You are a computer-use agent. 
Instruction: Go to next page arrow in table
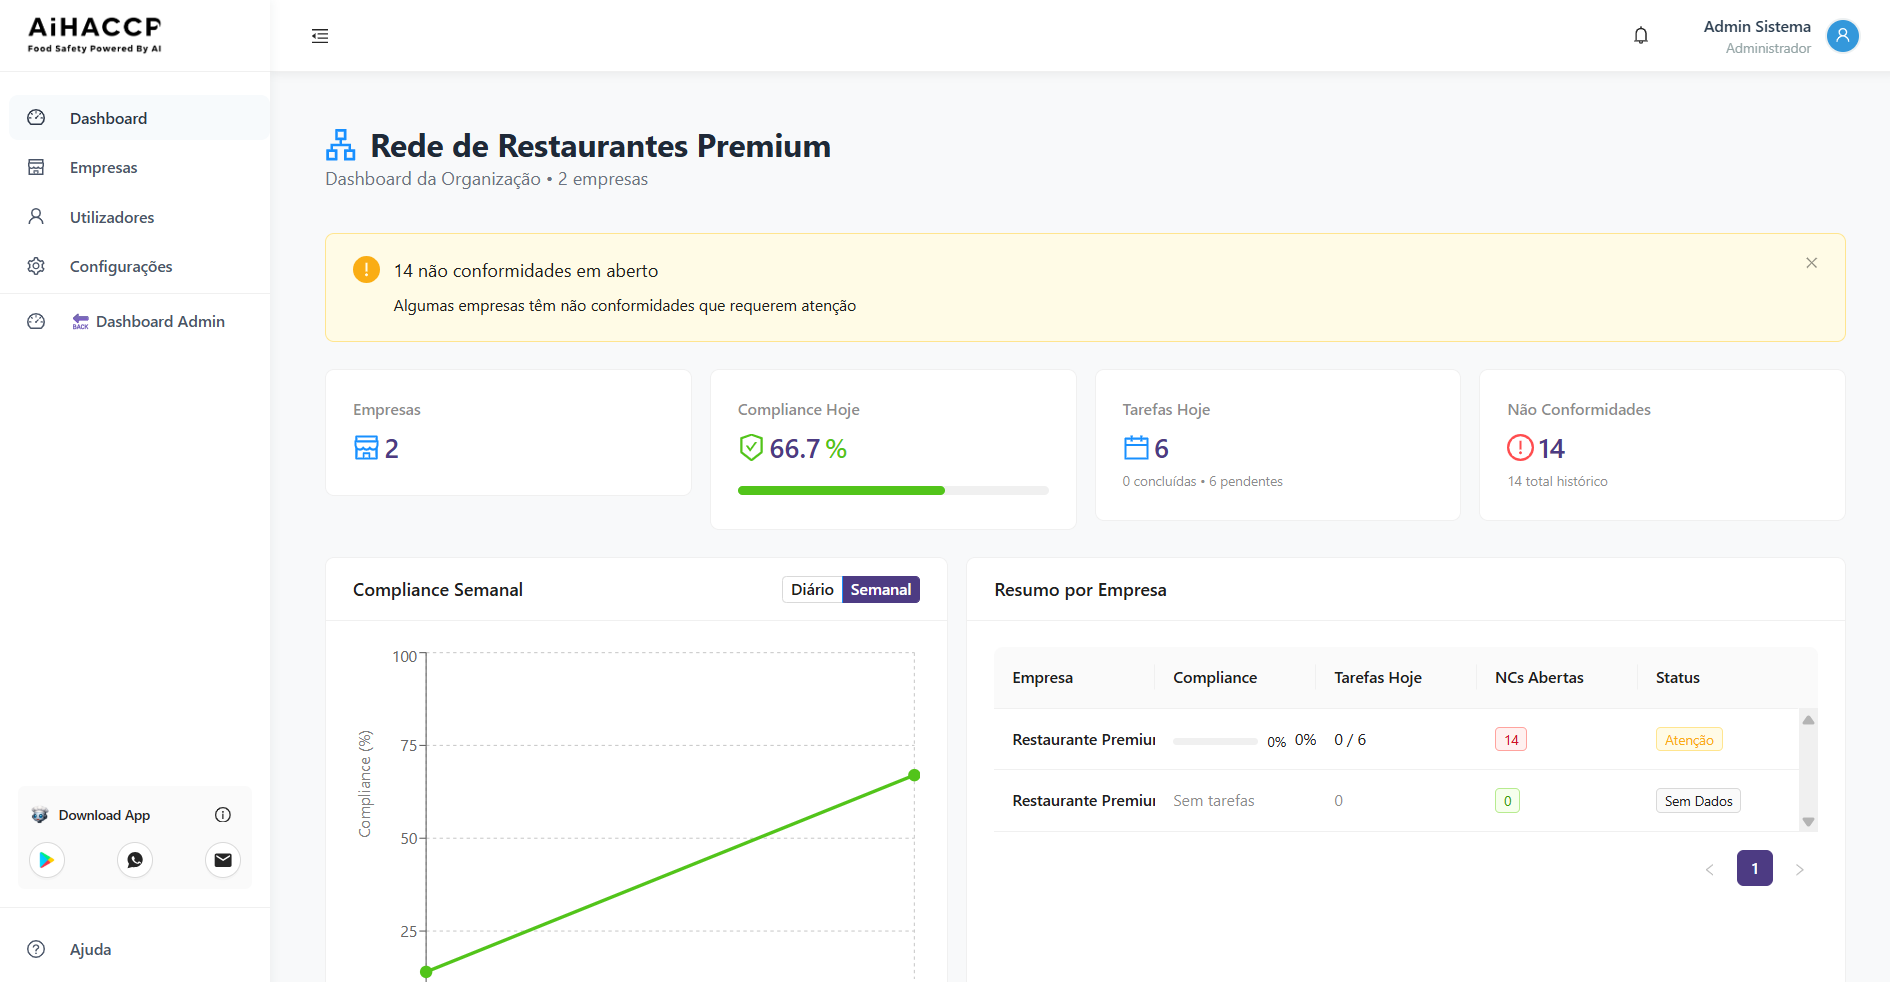click(x=1799, y=869)
